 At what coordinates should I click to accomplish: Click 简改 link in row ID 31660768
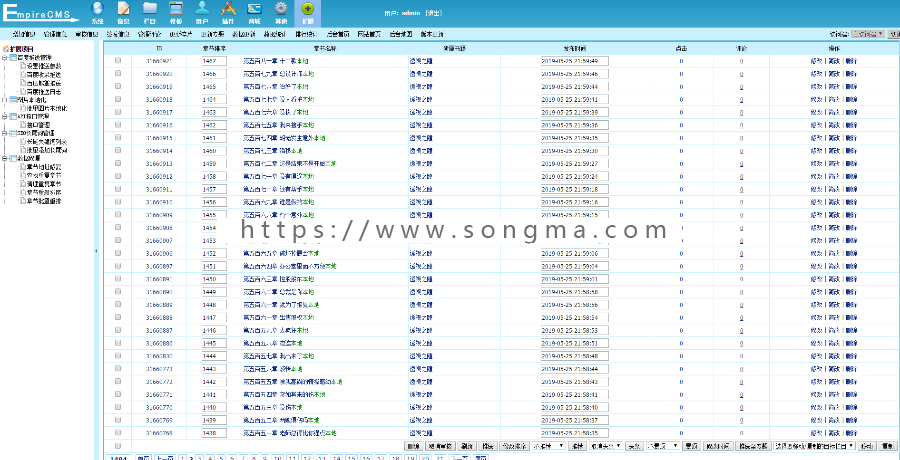click(x=833, y=433)
